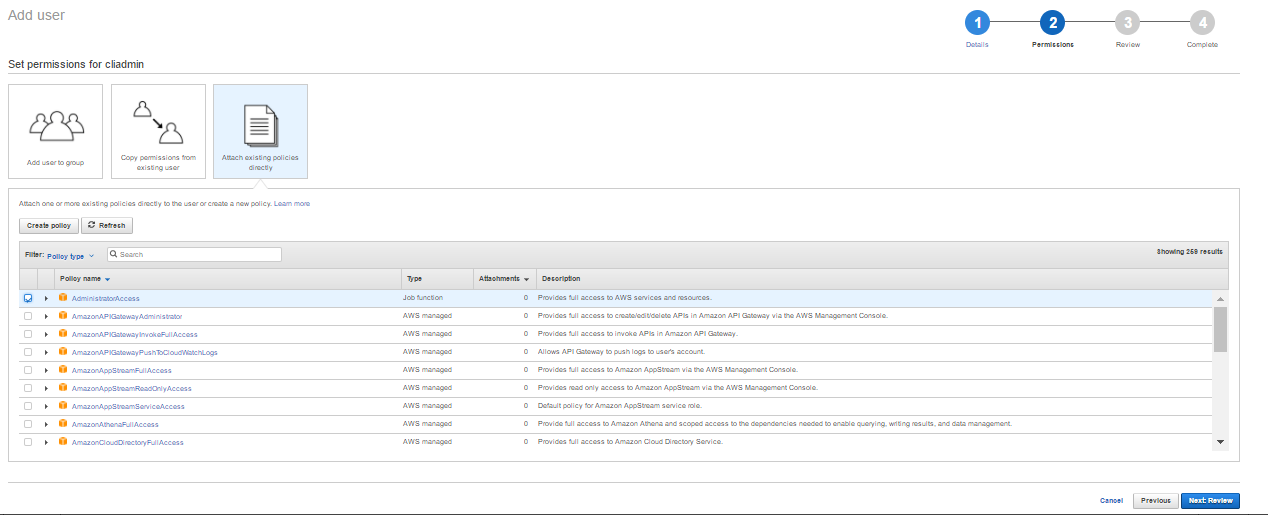Expand the AmazonAppStreamServiceAccess row arrow
Image resolution: width=1268 pixels, height=515 pixels.
46,406
